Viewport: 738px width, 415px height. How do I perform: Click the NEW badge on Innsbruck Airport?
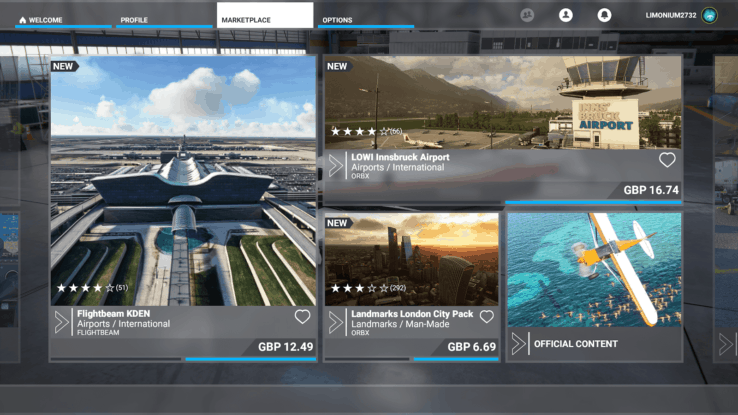(337, 66)
